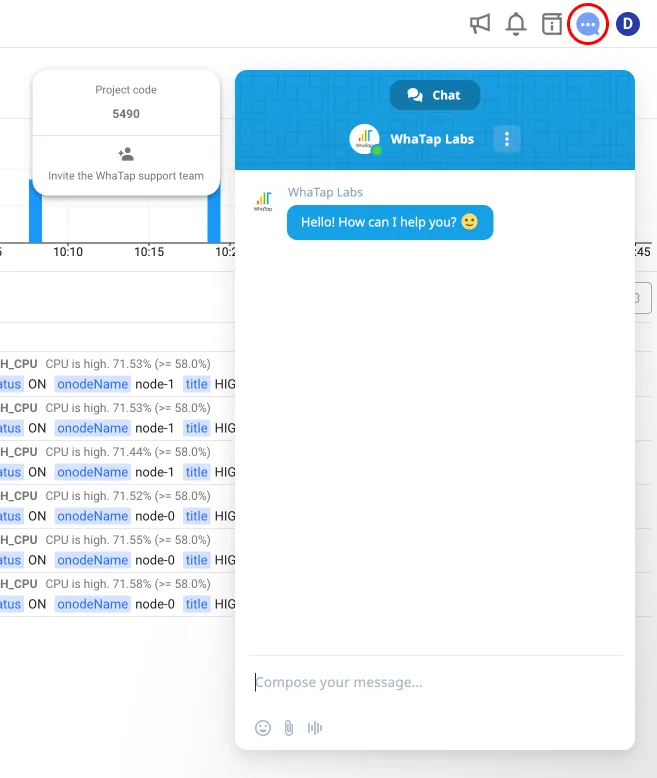This screenshot has height=778, width=657.
Task: Click the voice message waveform icon
Action: pos(315,728)
